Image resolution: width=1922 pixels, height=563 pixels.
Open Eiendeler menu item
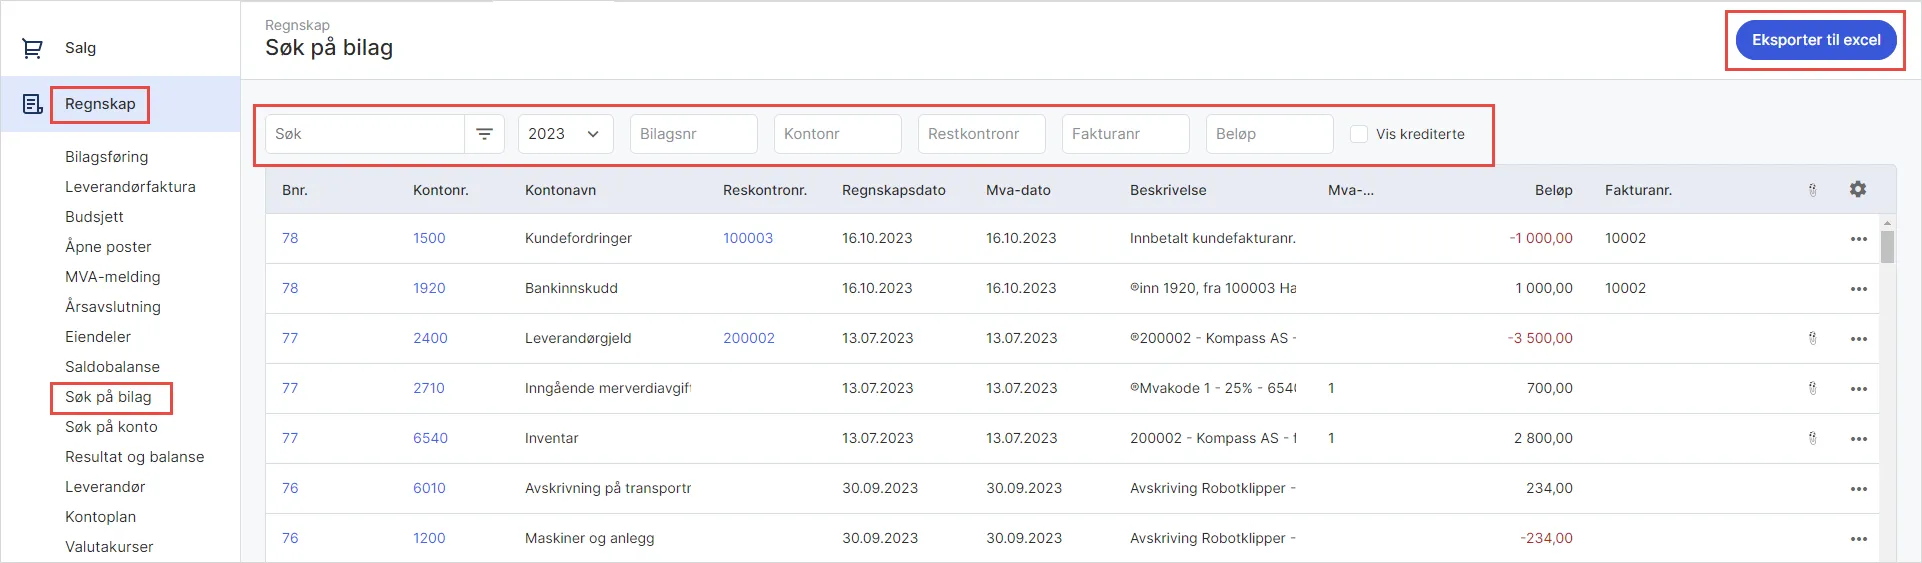click(x=98, y=337)
